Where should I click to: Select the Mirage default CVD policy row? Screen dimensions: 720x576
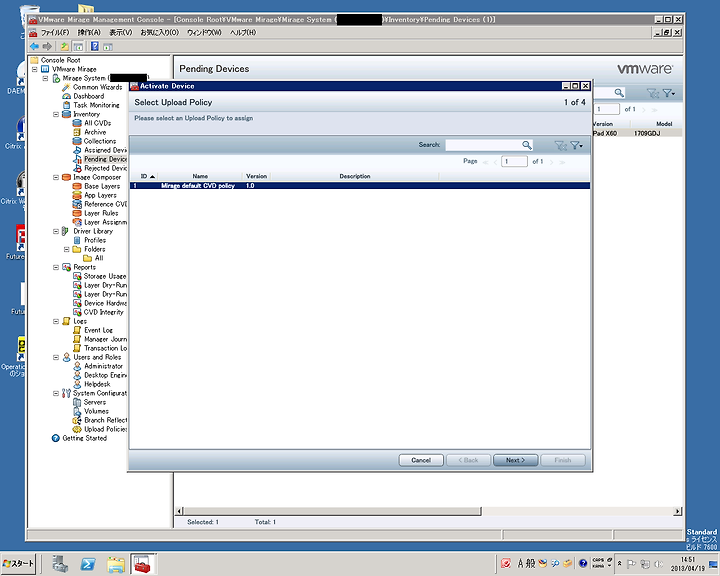pyautogui.click(x=360, y=186)
